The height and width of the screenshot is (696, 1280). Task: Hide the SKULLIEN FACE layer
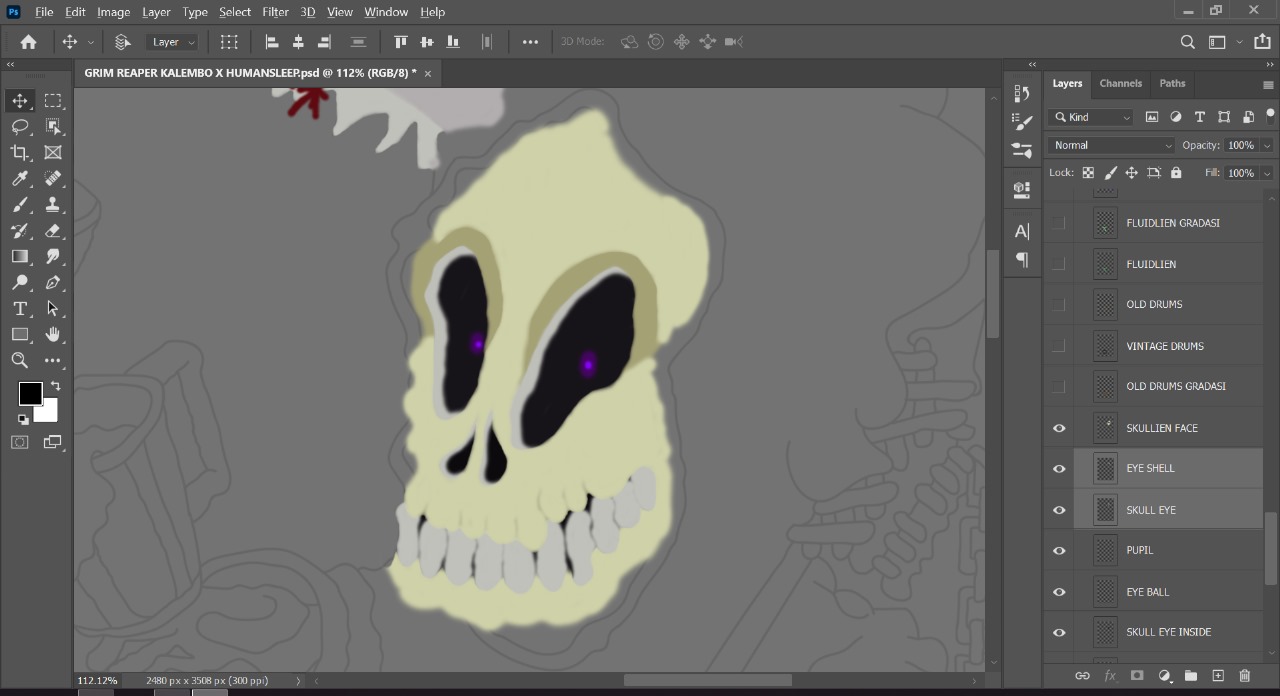pos(1059,428)
